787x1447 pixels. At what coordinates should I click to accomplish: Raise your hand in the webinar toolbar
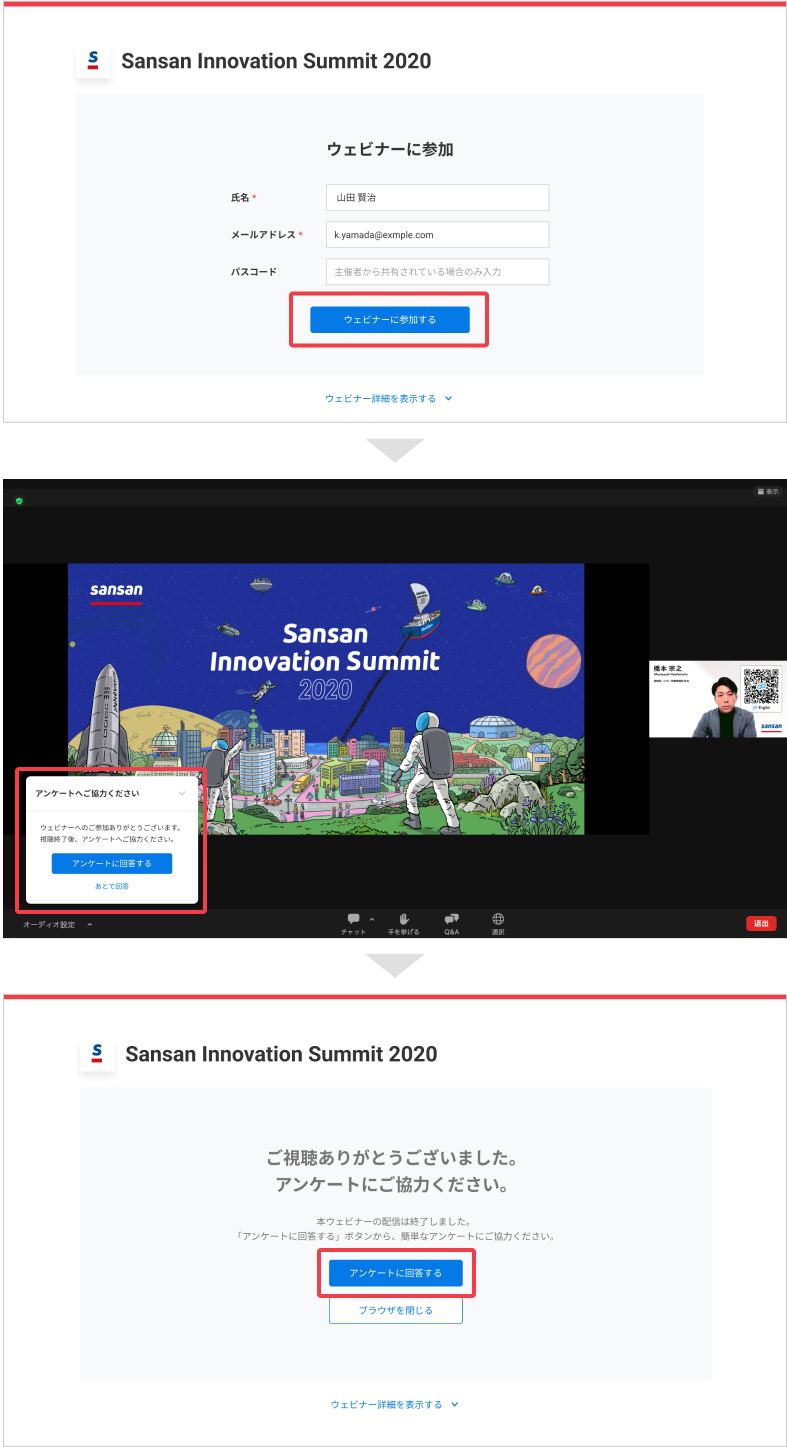[404, 923]
